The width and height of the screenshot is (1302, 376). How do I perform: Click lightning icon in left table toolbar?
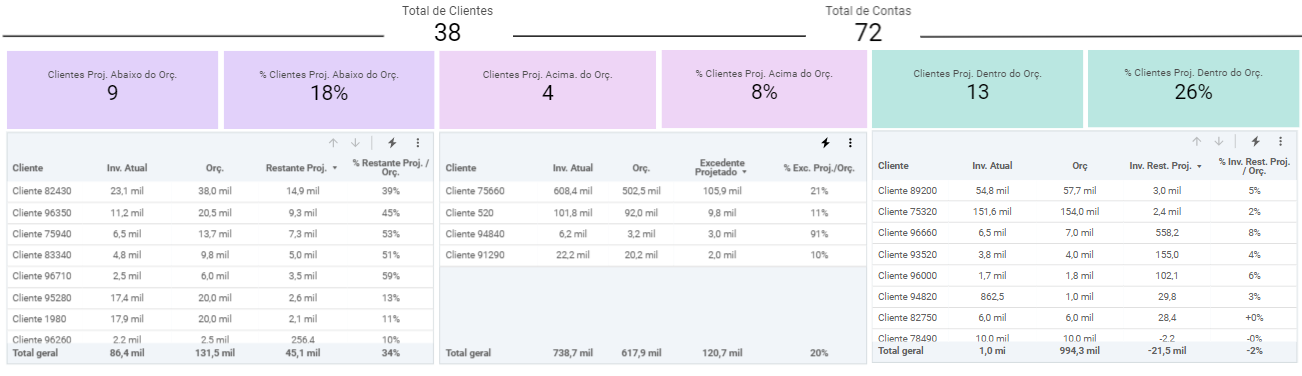[x=392, y=143]
